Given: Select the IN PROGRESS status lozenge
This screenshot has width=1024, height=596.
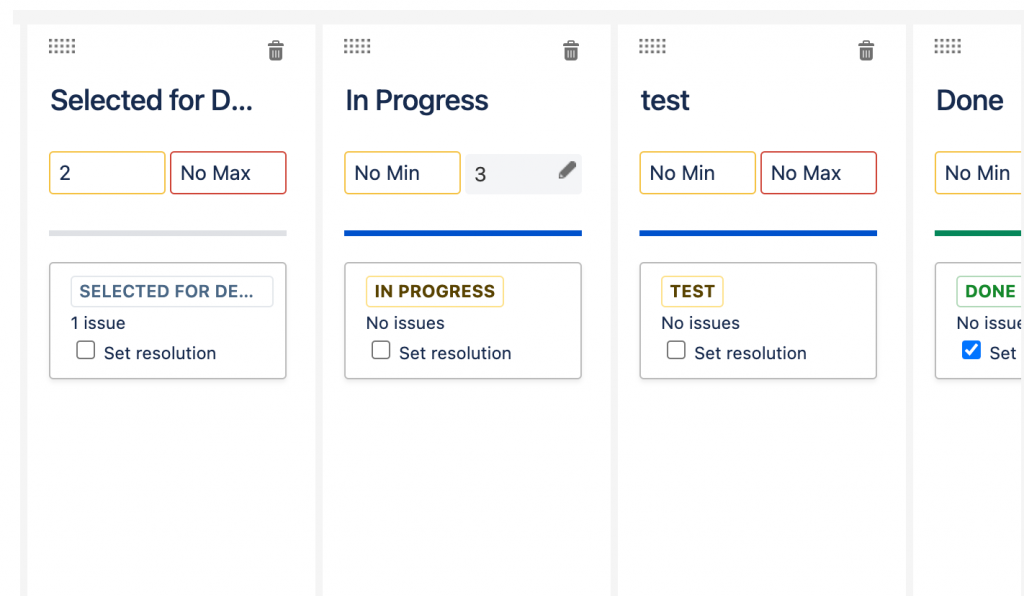Looking at the screenshot, I should click(434, 292).
